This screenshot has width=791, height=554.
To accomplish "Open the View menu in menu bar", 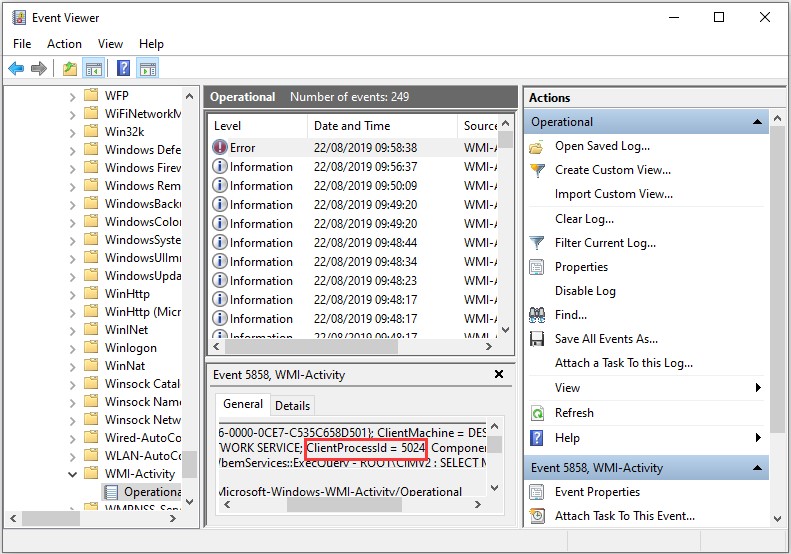I will coord(110,44).
